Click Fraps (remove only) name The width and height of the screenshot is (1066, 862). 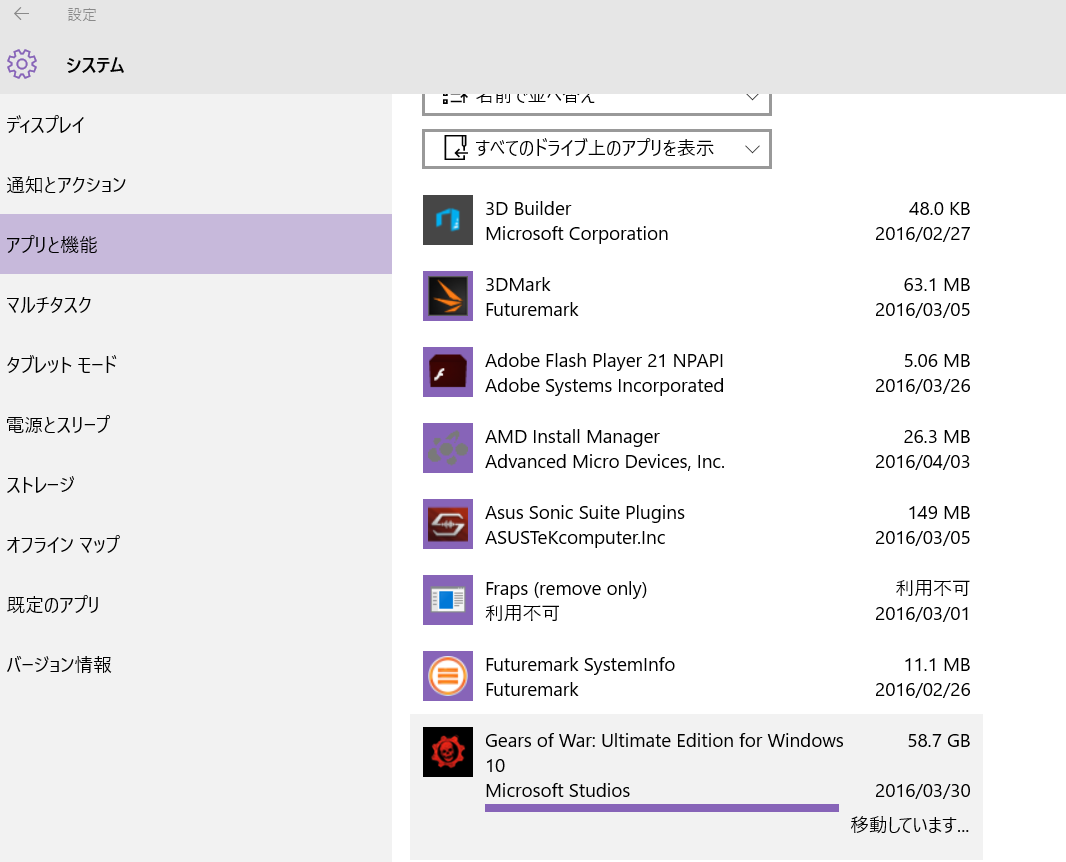click(566, 589)
